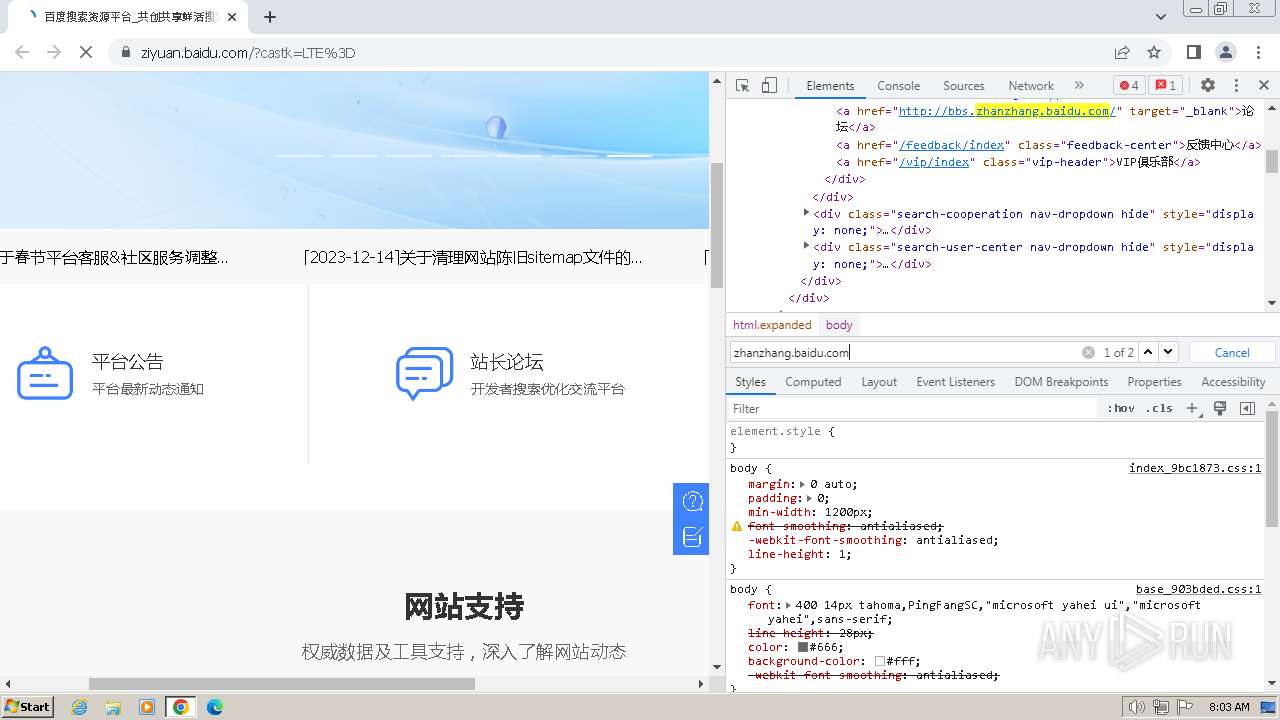The width and height of the screenshot is (1280, 720).
Task: Open the DevTools settings gear
Action: tap(1208, 85)
